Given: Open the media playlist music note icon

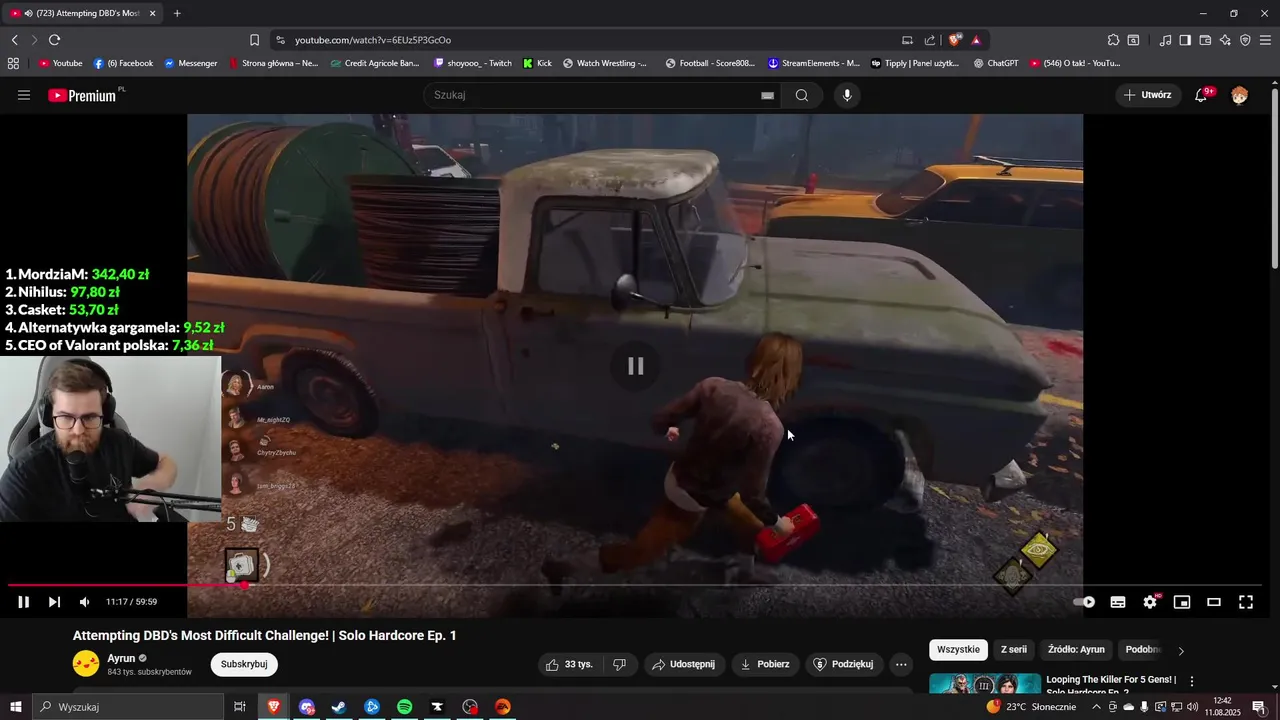Looking at the screenshot, I should [x=1165, y=40].
